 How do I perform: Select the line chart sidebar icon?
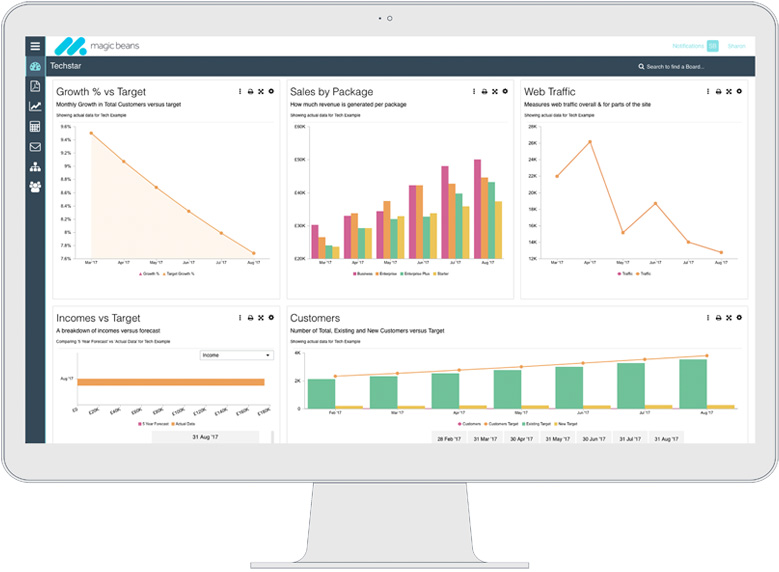tap(35, 107)
